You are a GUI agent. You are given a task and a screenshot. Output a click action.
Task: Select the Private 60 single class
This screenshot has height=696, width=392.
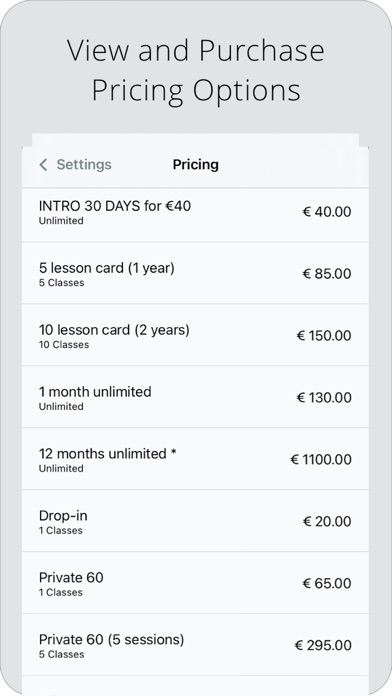pos(195,583)
